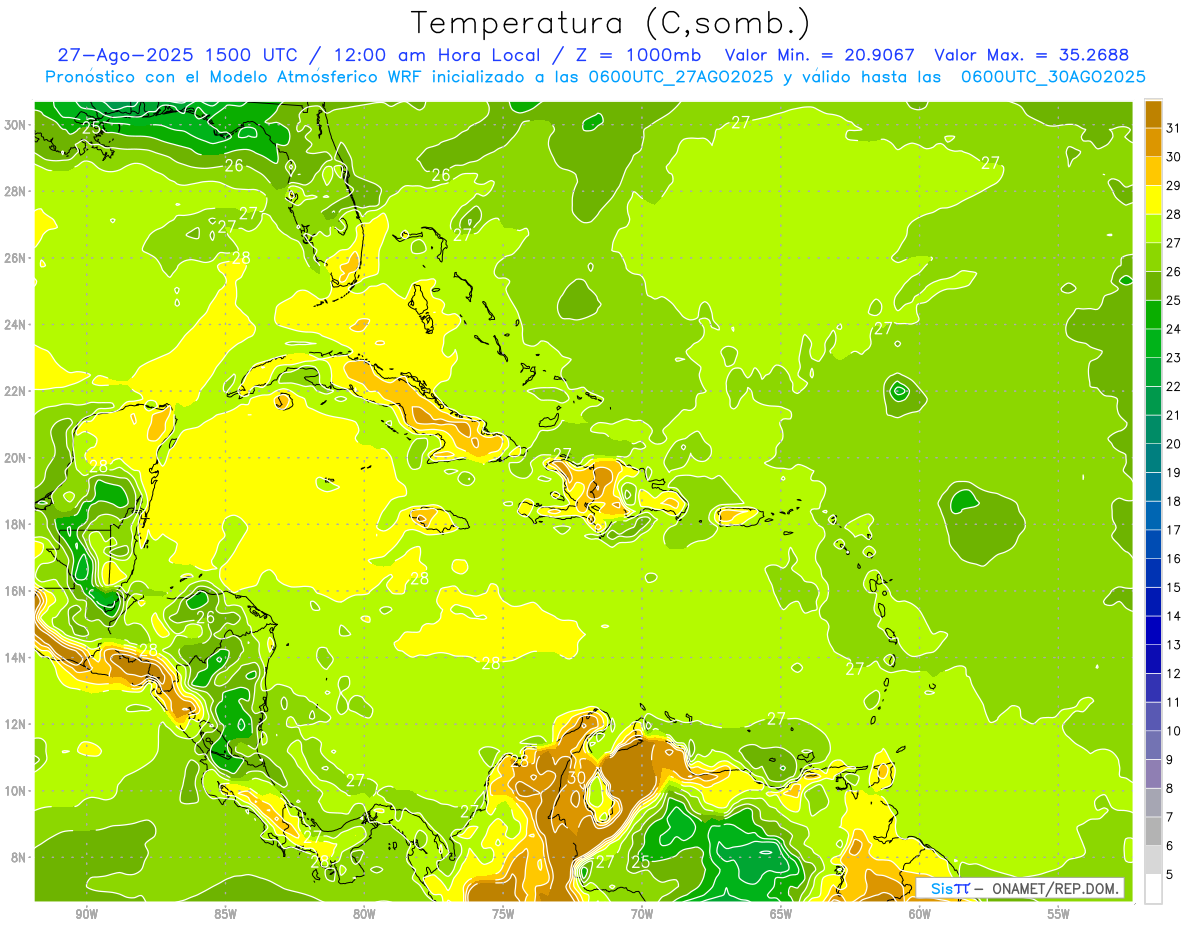Screen dimensions: 1200x927
Task: Click the color scale value 31
Action: tap(1173, 128)
